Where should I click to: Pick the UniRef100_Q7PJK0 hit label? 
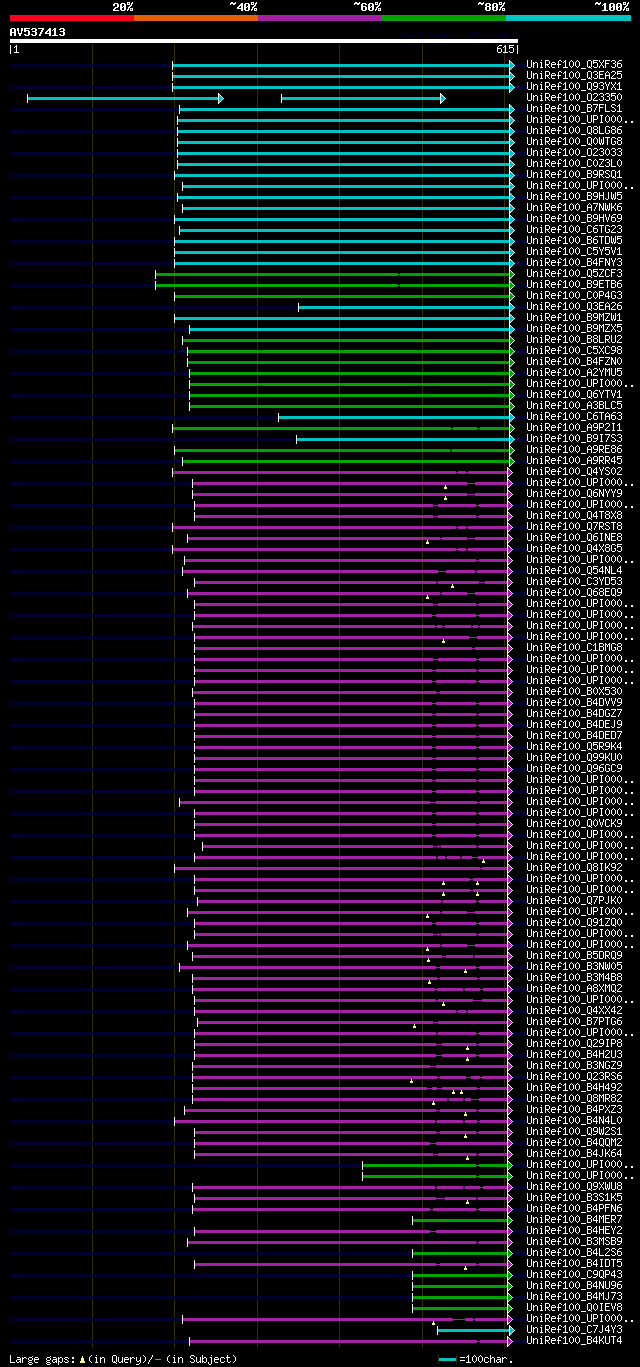click(574, 900)
